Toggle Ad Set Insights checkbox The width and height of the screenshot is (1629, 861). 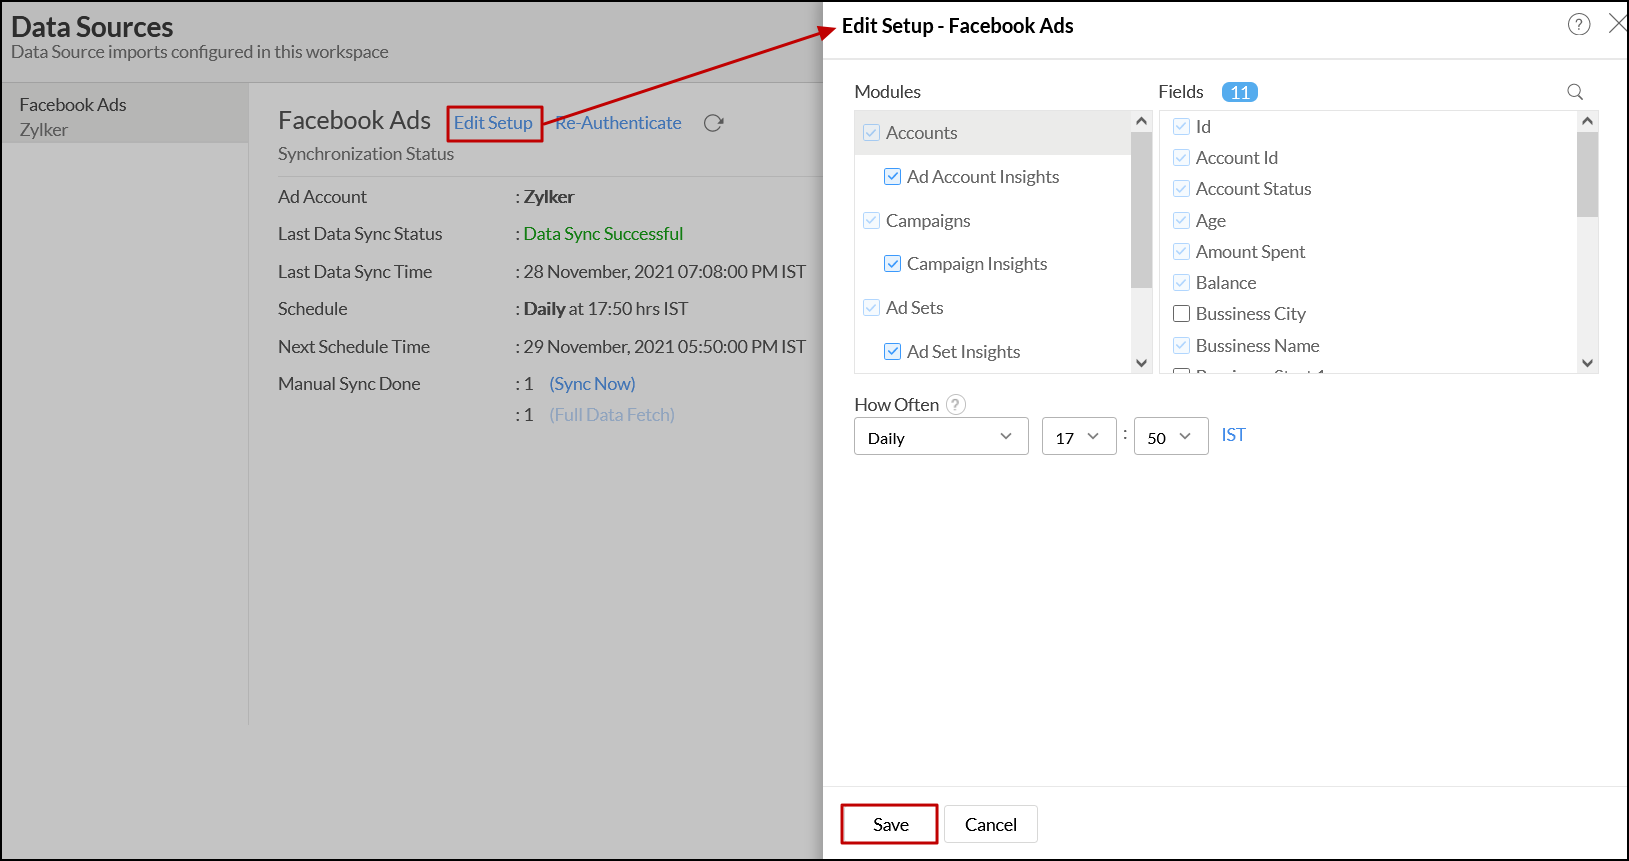point(892,352)
